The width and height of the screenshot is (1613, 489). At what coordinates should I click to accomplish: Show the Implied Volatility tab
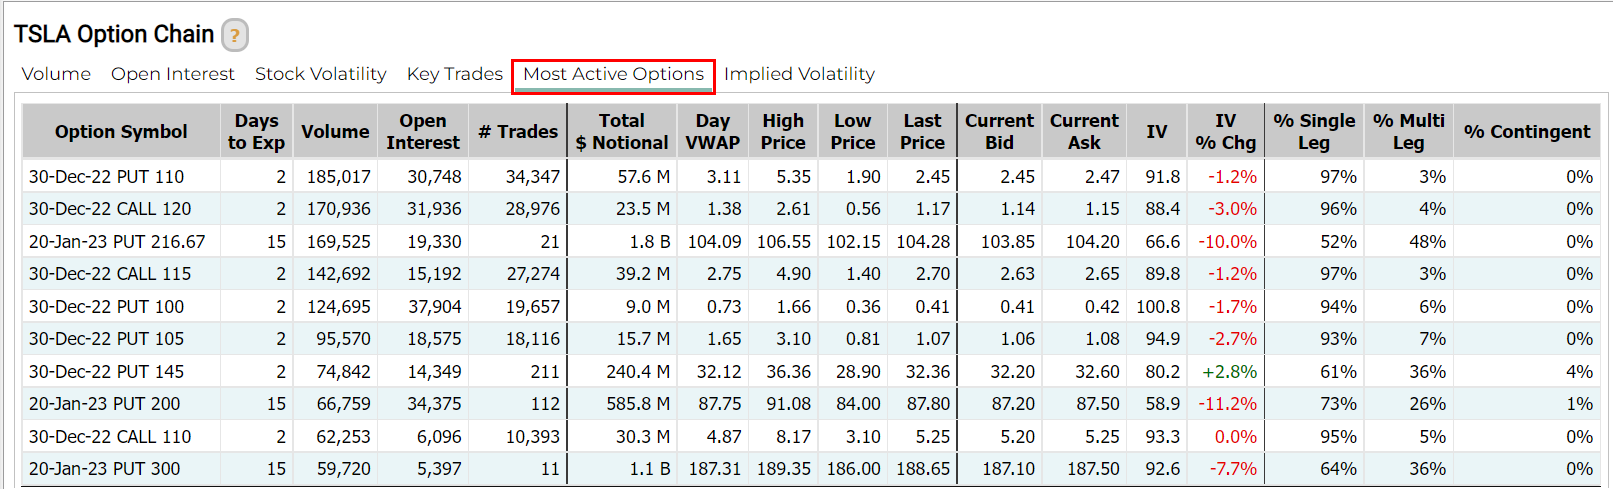tap(799, 74)
